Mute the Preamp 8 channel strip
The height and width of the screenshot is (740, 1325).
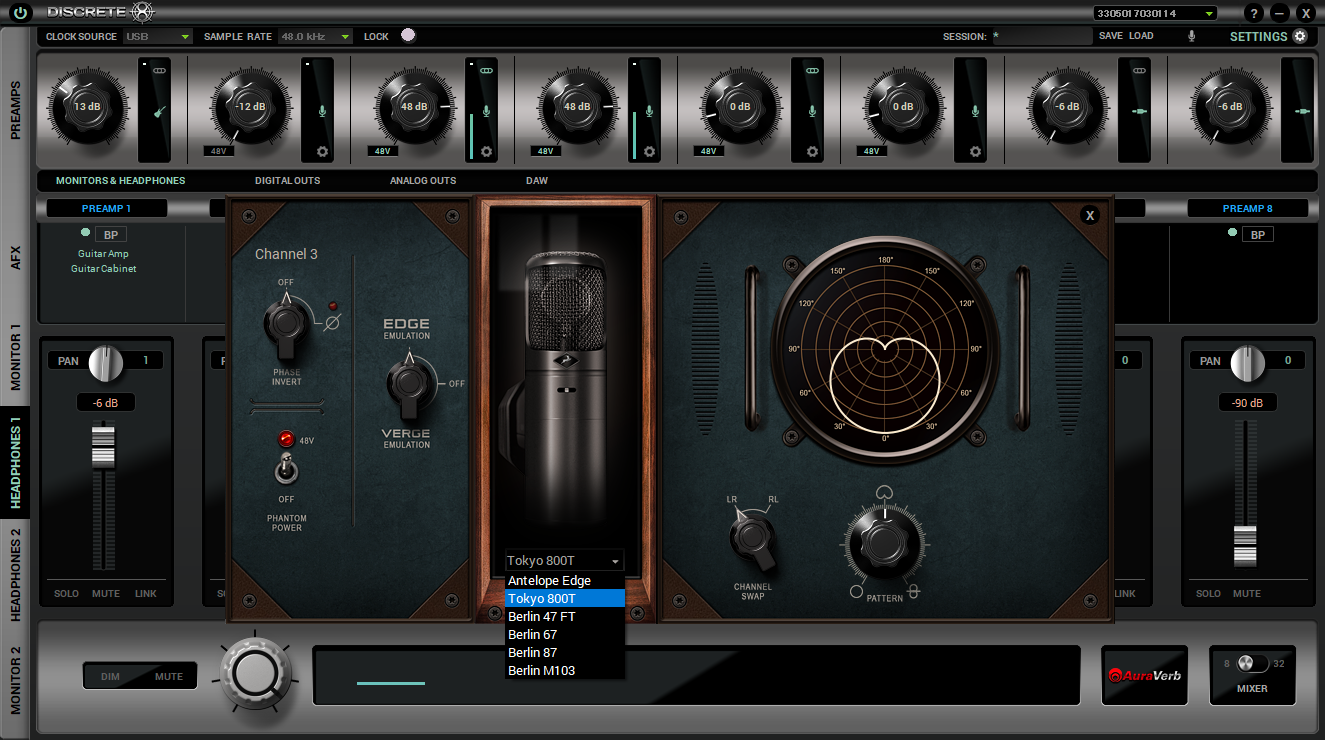point(1247,594)
